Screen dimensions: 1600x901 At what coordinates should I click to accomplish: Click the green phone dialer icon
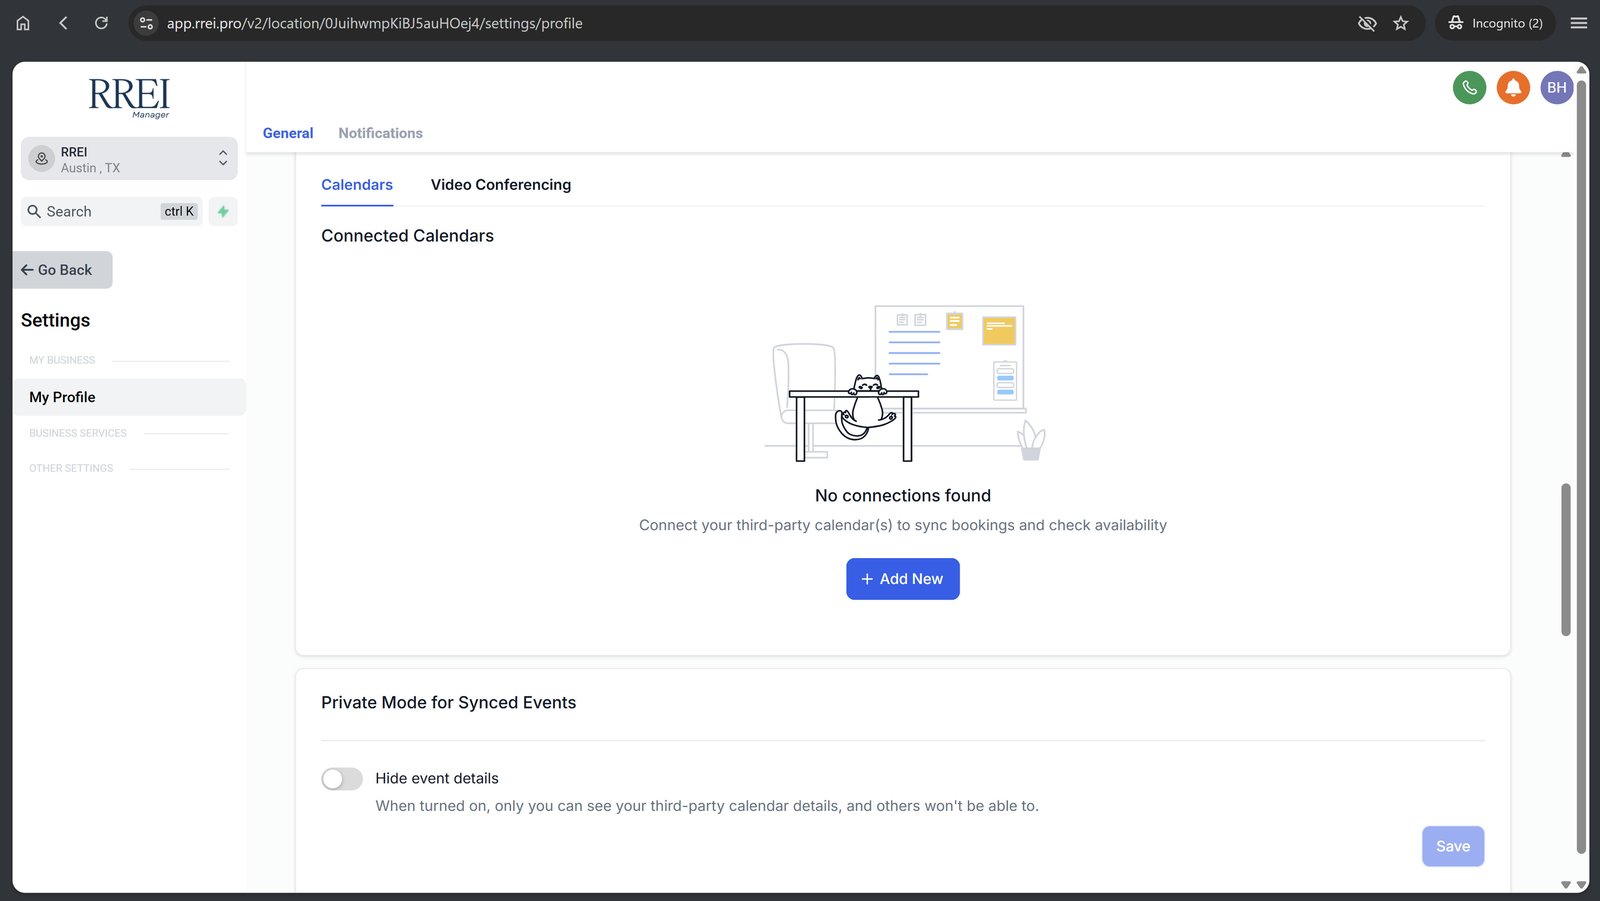coord(1469,88)
